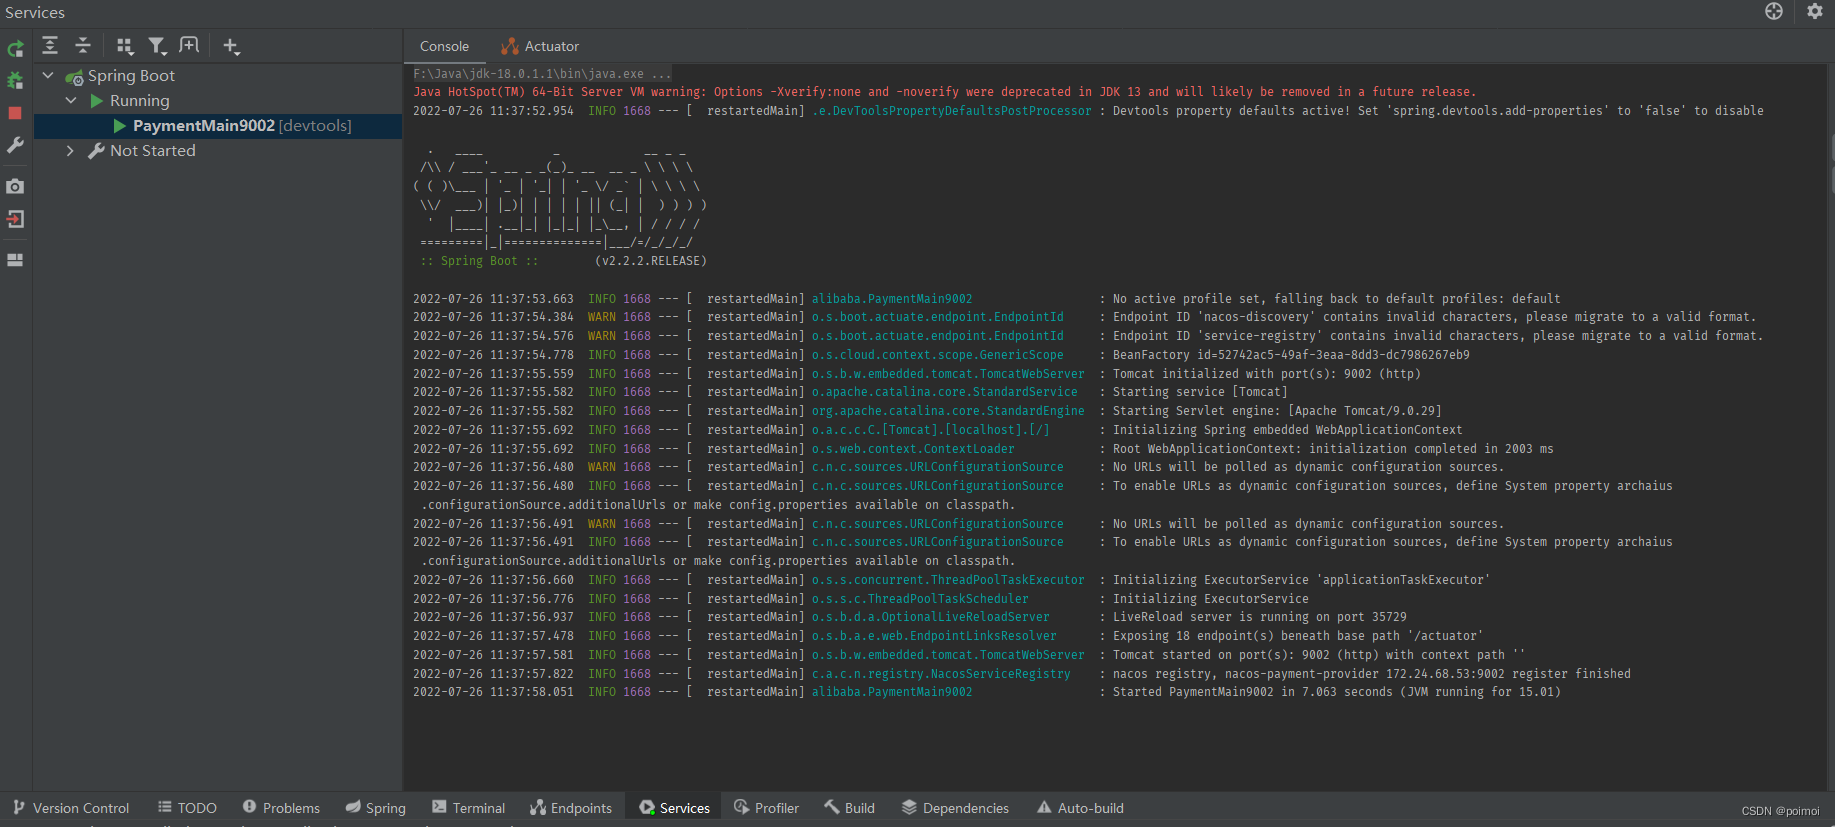Click the Services tool window button
Image resolution: width=1835 pixels, height=827 pixels.
coord(675,808)
